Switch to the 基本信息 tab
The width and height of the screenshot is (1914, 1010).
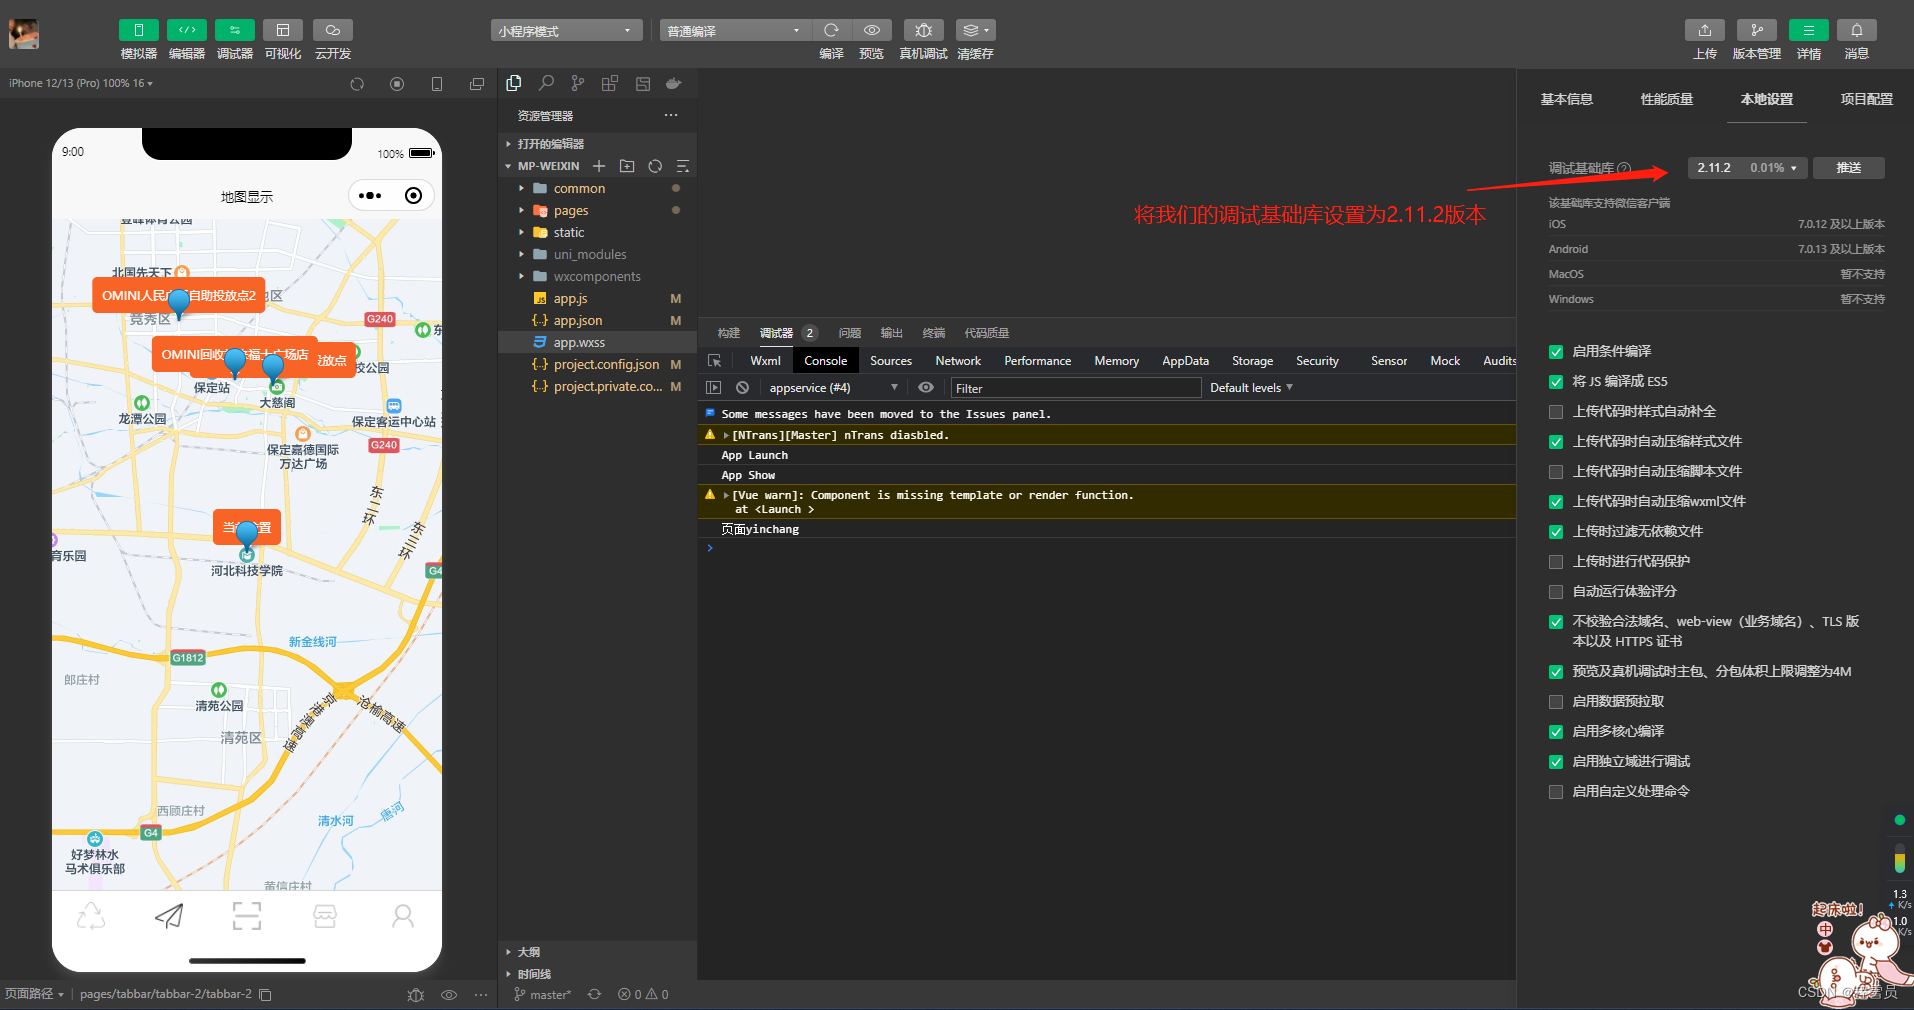click(1566, 99)
